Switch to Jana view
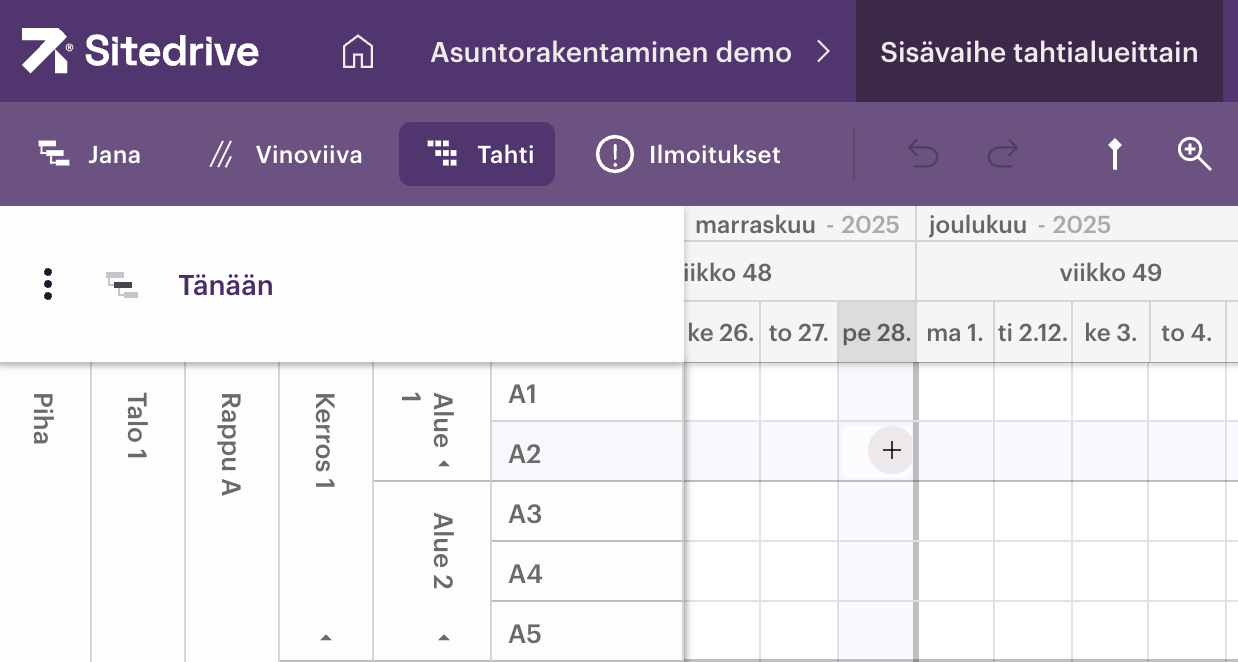Image resolution: width=1238 pixels, height=662 pixels. pos(89,155)
